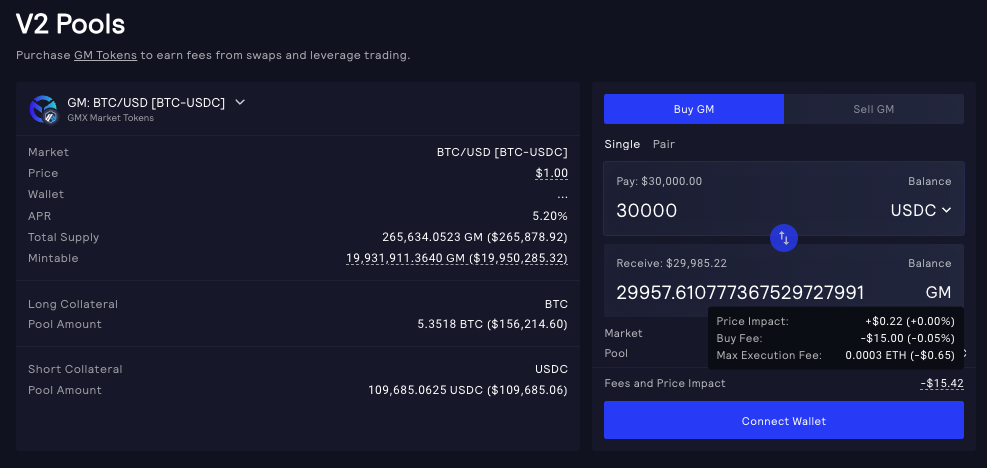Click the Max Execution Fee 0.0003 ETH row
987x468 pixels.
point(835,355)
